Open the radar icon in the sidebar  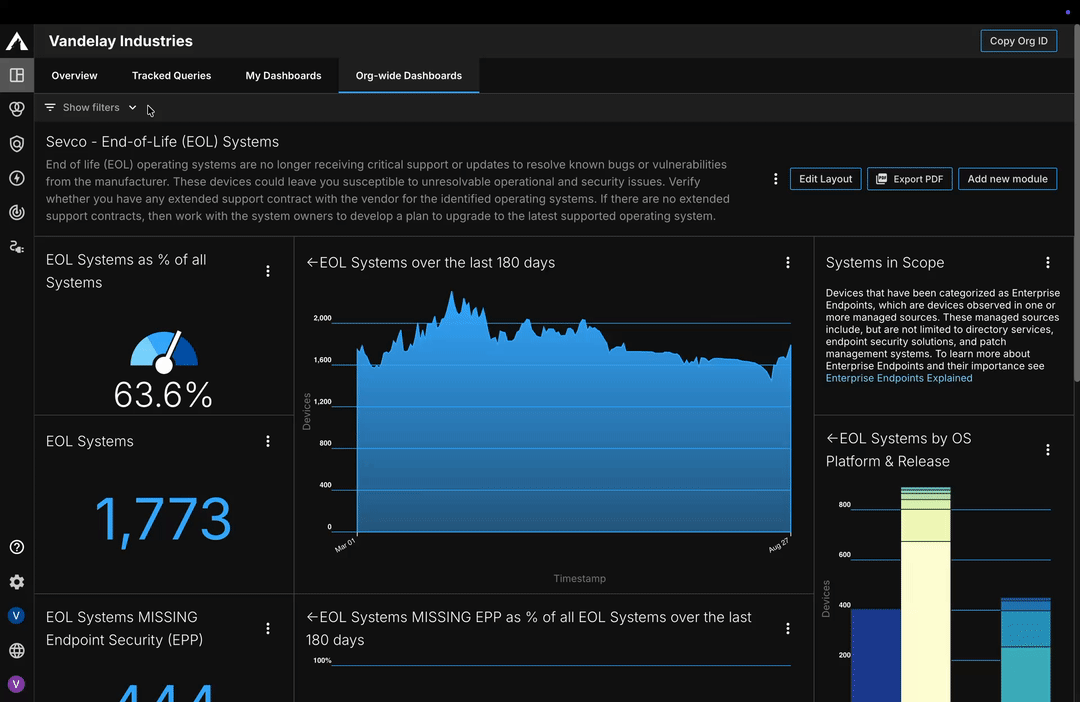17,212
